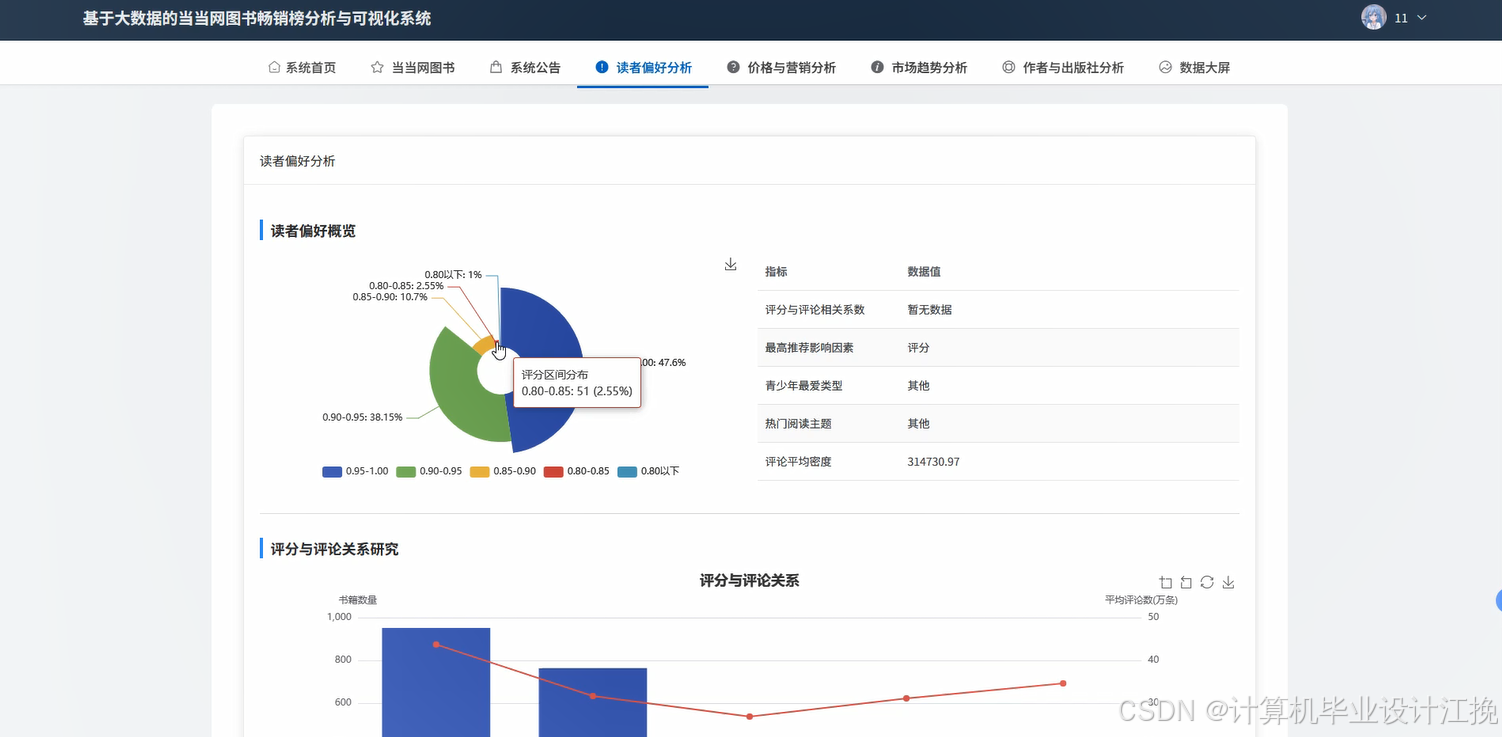Click 其他 in the 热门阅读主题 row
1502x737 pixels.
tap(918, 424)
